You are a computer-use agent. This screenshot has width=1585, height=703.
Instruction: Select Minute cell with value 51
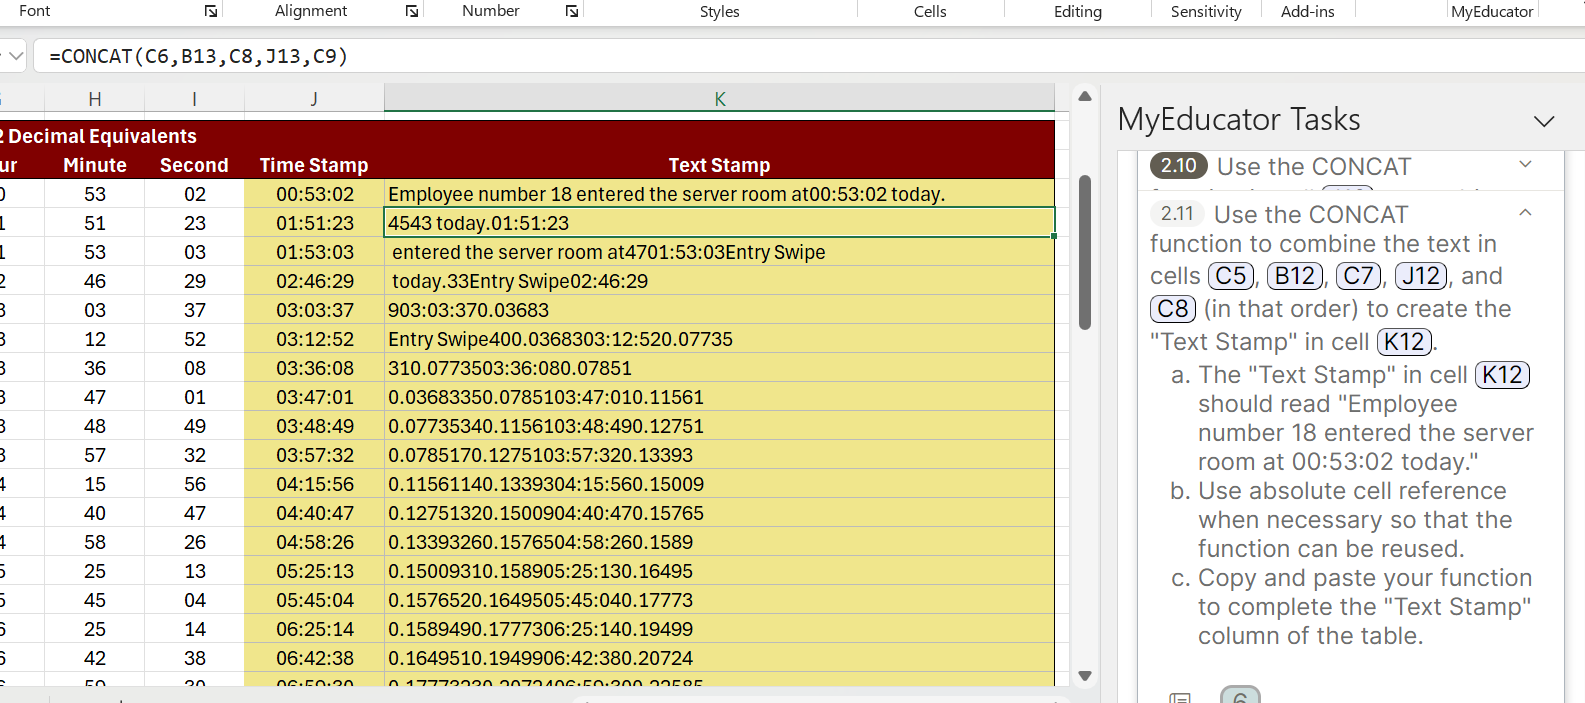click(x=95, y=223)
